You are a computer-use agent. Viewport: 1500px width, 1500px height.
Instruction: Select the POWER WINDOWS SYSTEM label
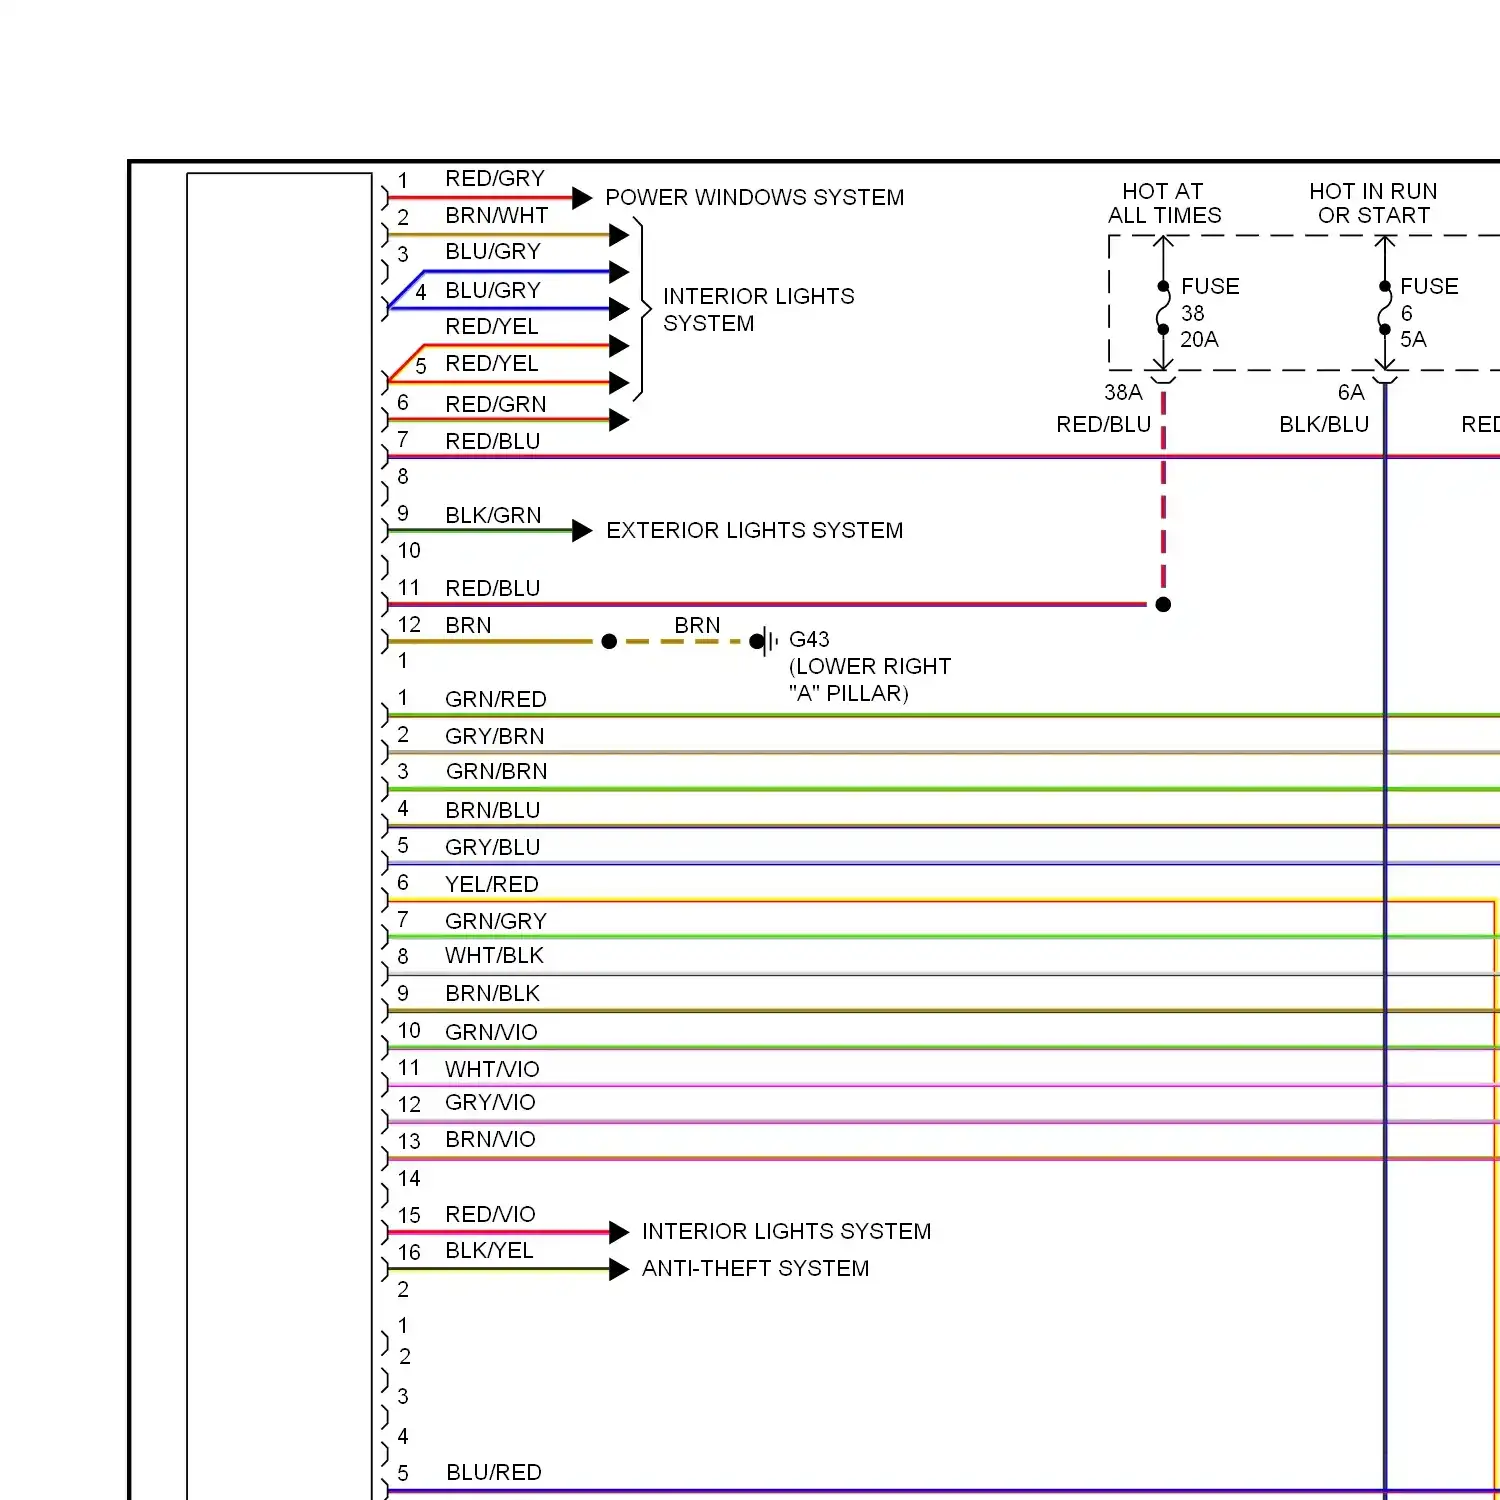754,197
